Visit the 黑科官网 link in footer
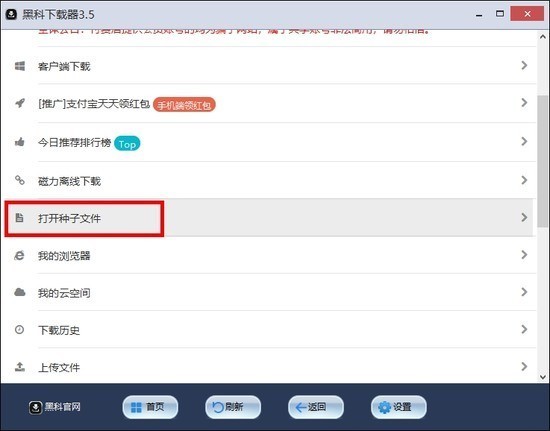This screenshot has width=550, height=431. tap(55, 407)
